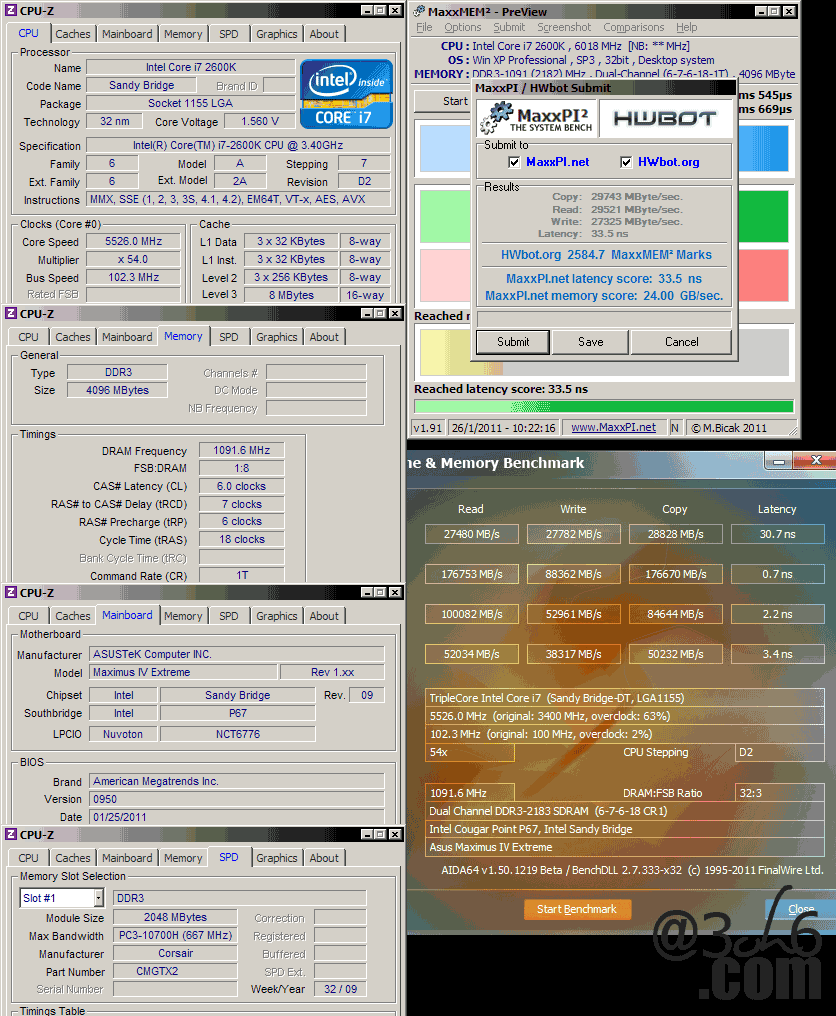This screenshot has height=1016, width=836.
Task: Open the Comparisons menu in MaxxMEM²
Action: pyautogui.click(x=634, y=27)
